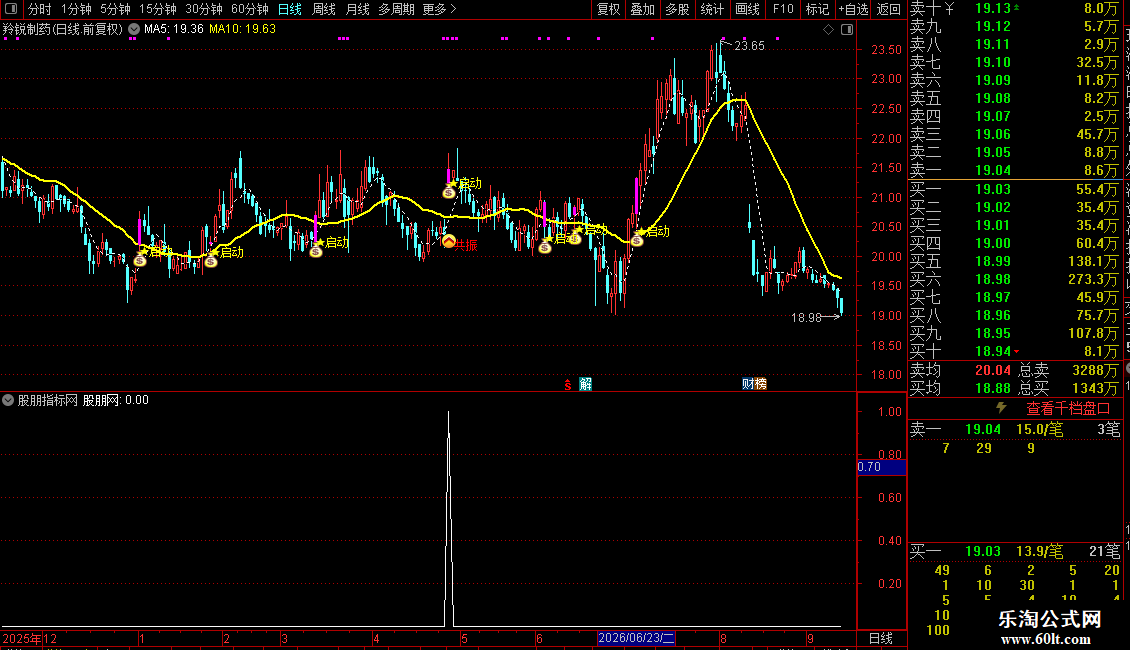The width and height of the screenshot is (1130, 650).
Task: Switch to the 周线 weekly tab
Action: (x=324, y=9)
